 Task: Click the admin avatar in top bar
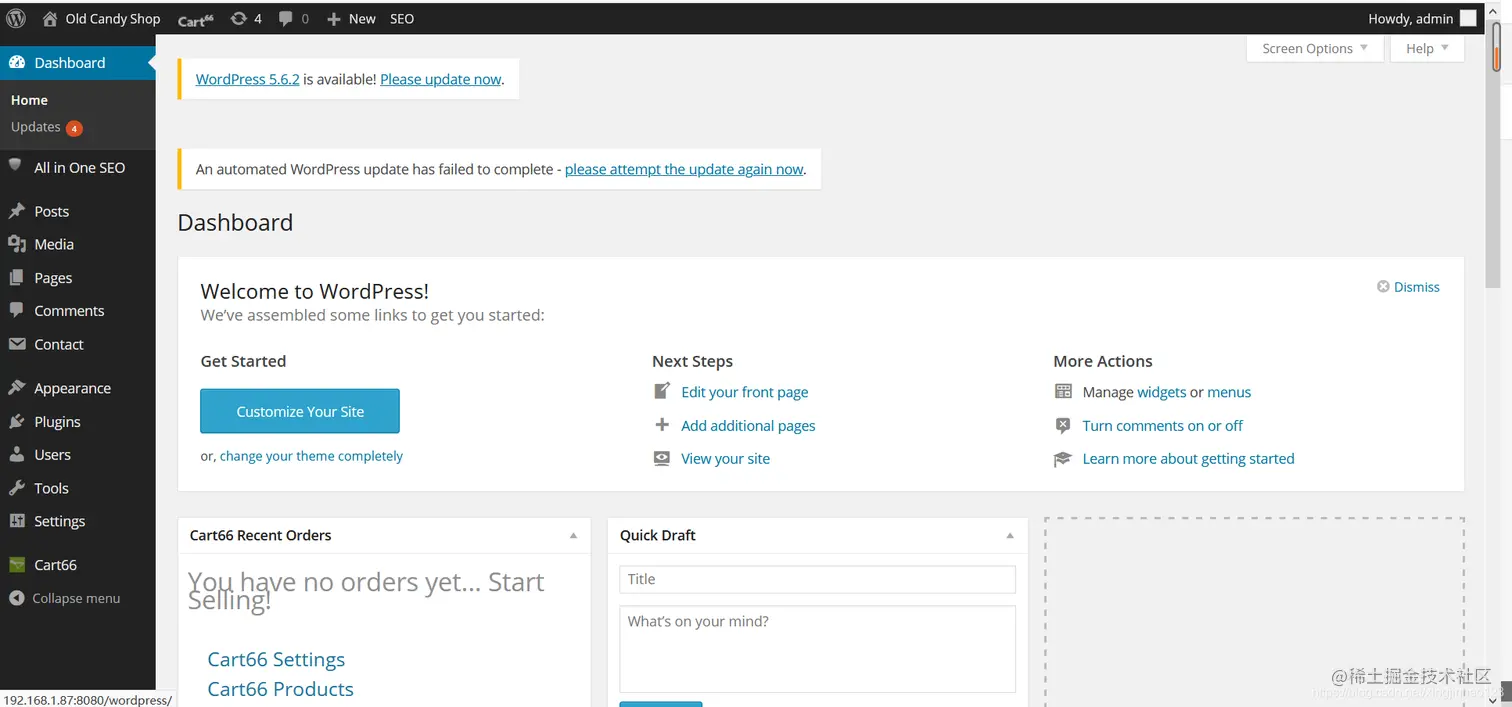(x=1468, y=18)
